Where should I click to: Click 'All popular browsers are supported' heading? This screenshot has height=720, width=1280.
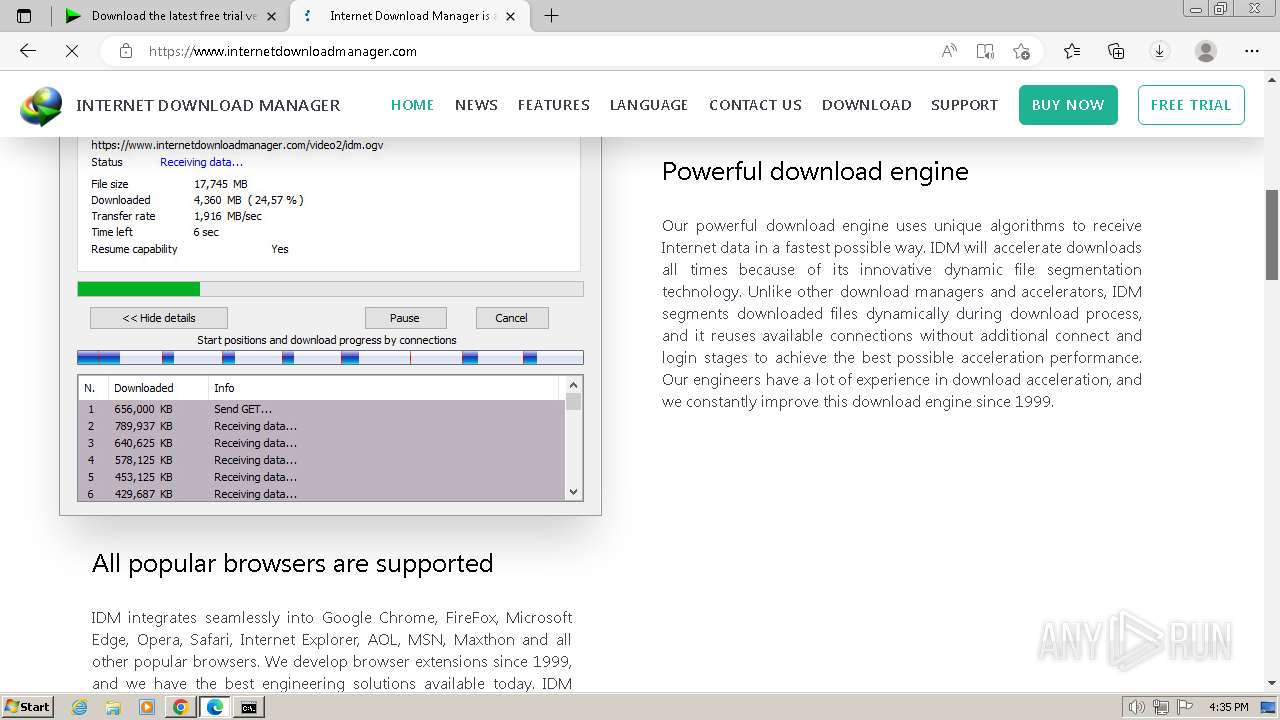tap(292, 563)
